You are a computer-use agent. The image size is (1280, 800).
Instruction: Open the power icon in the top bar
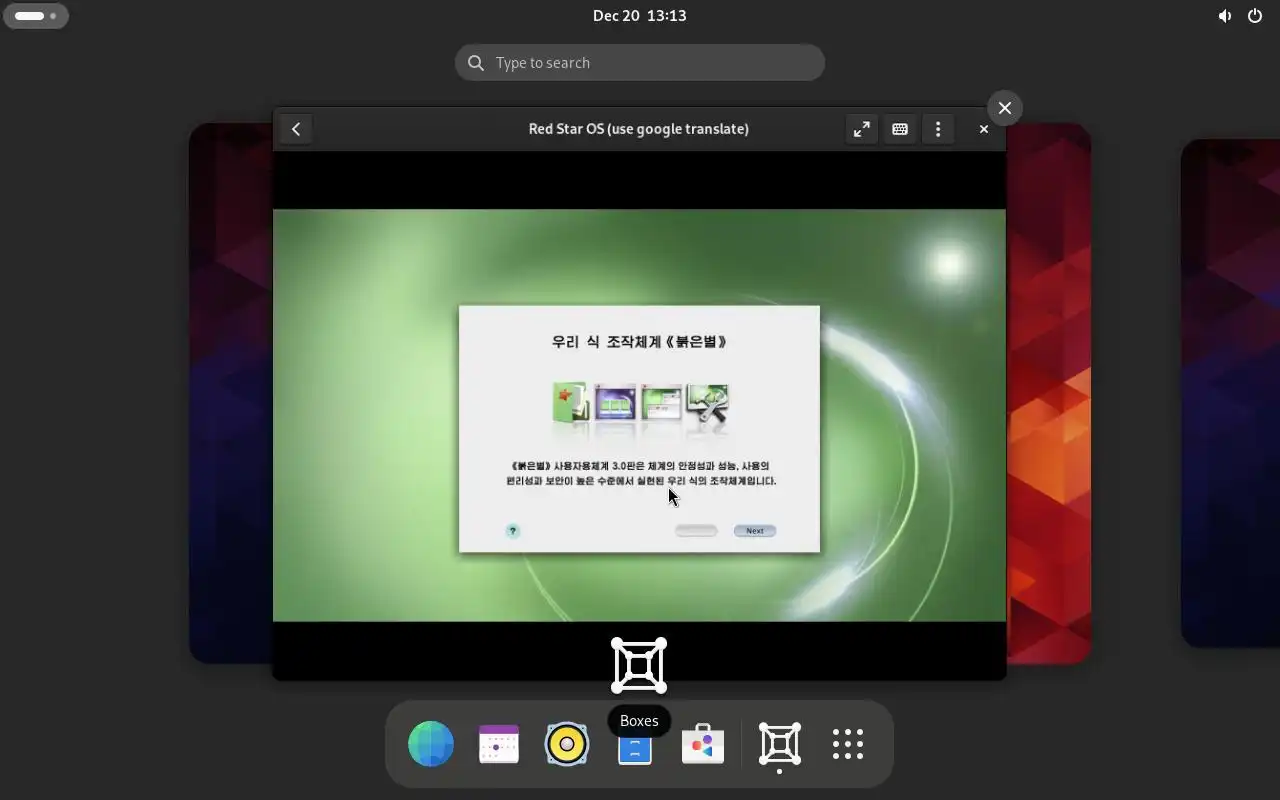[1255, 16]
